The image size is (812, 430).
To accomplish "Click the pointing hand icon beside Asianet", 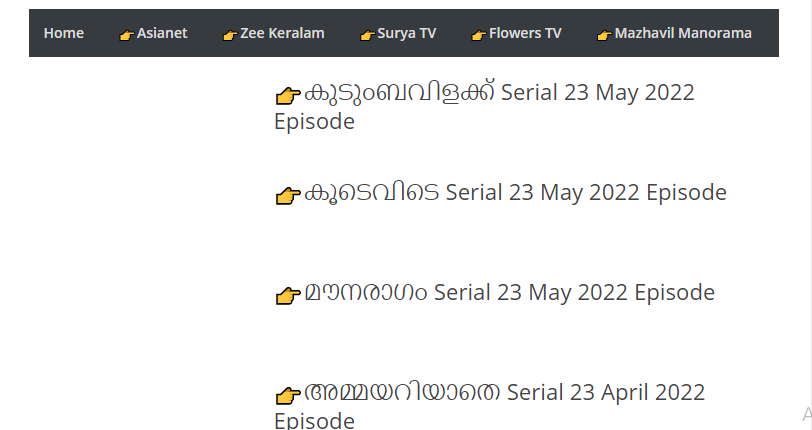I will point(126,35).
